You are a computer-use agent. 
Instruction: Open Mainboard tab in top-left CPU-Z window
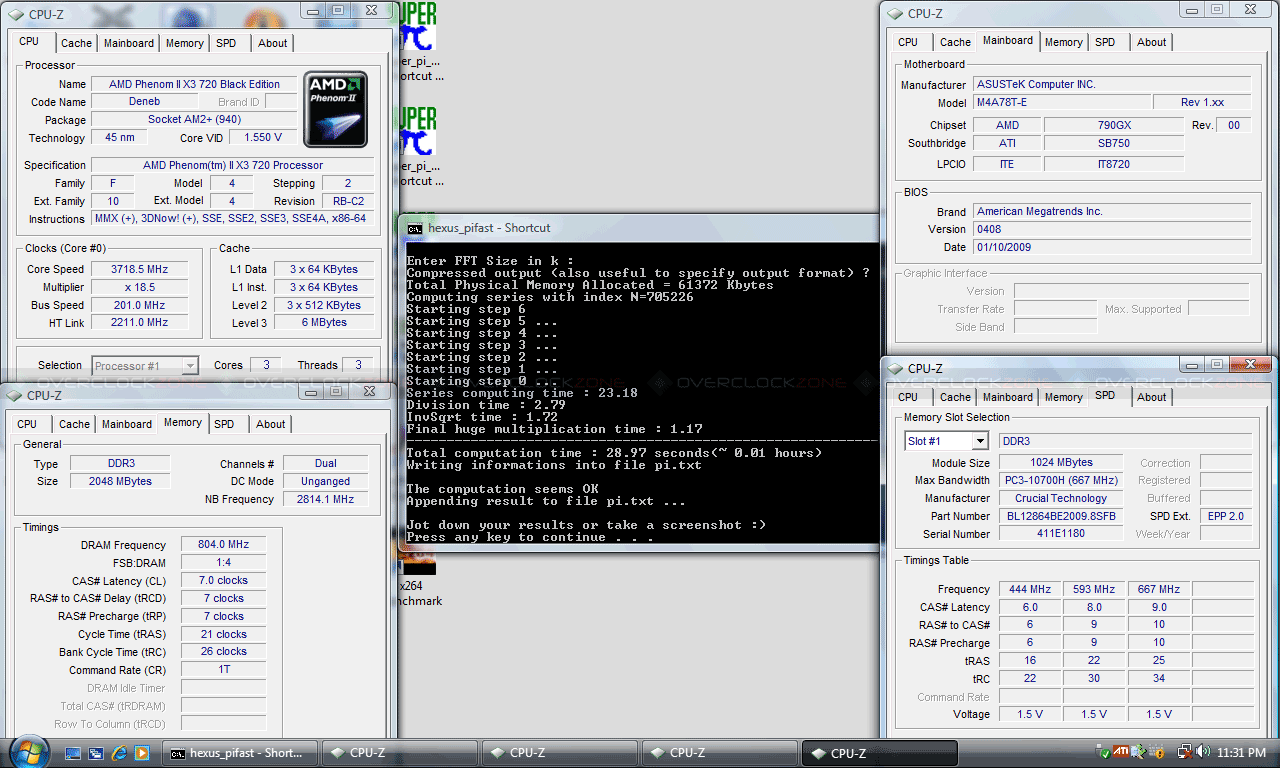[x=129, y=43]
